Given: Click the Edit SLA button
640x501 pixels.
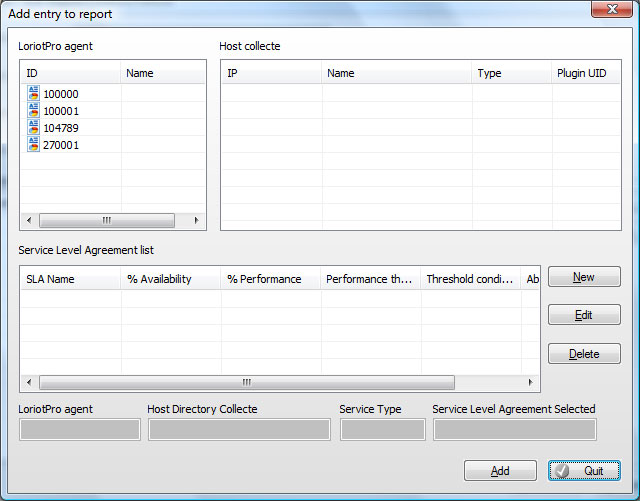Looking at the screenshot, I should click(584, 315).
